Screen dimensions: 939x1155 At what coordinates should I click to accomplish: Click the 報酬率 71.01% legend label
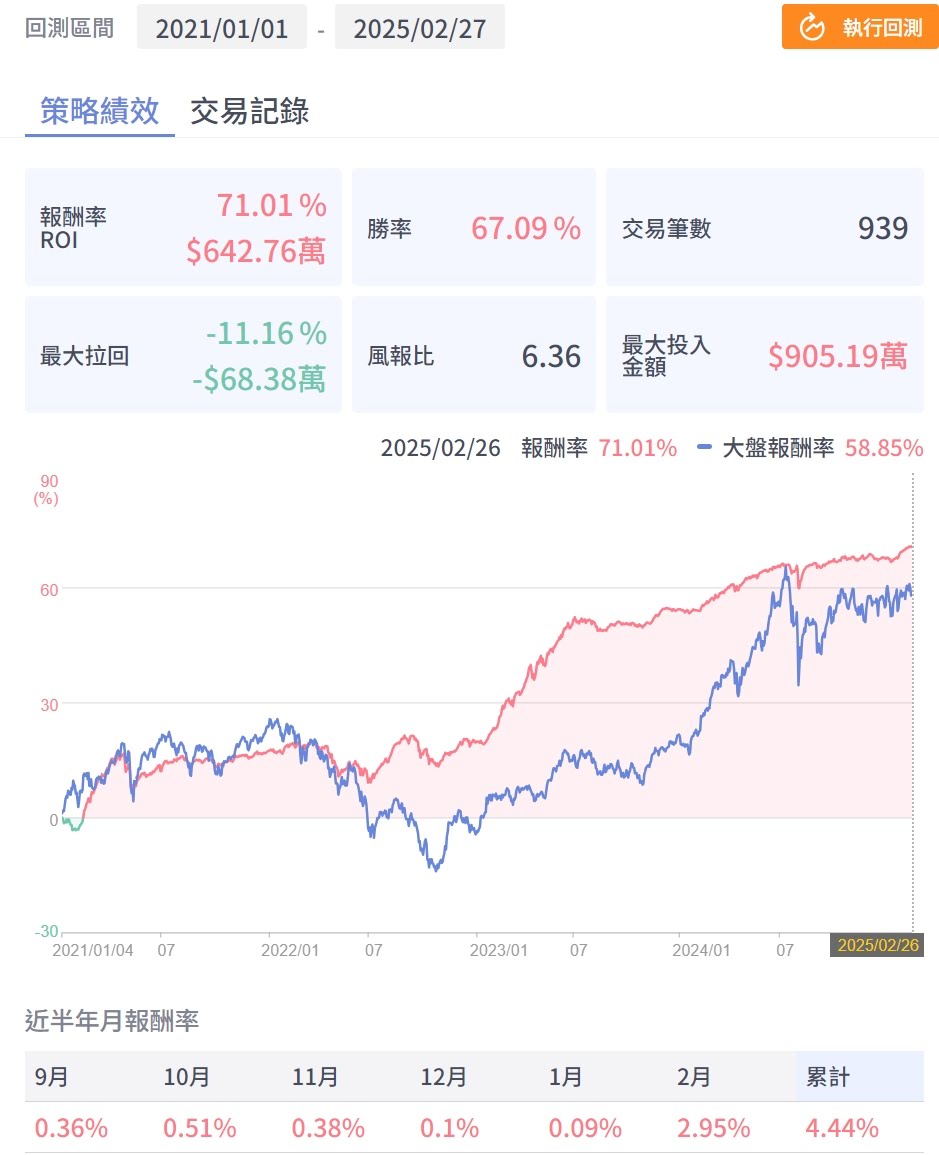point(598,448)
